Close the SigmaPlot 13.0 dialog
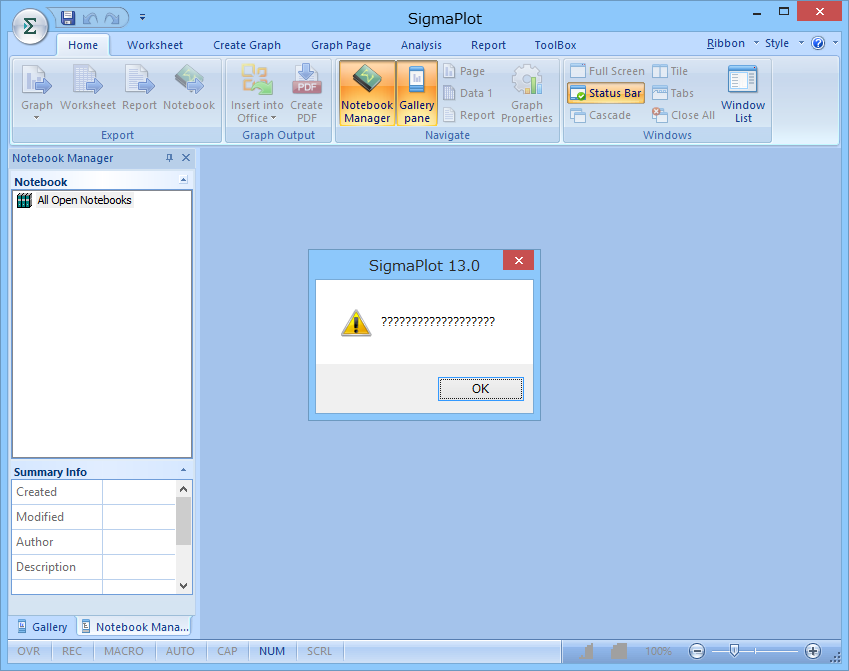Image resolution: width=849 pixels, height=671 pixels. coord(518,260)
